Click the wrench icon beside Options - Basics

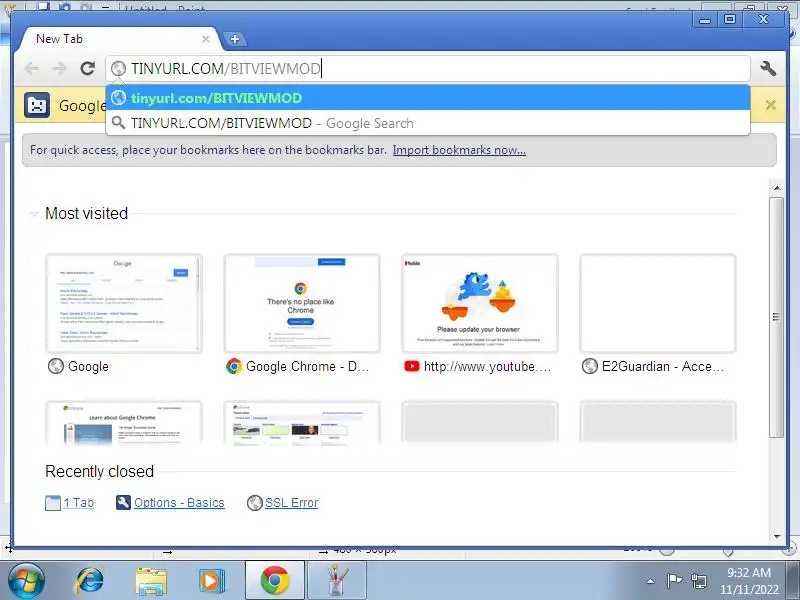tap(123, 503)
